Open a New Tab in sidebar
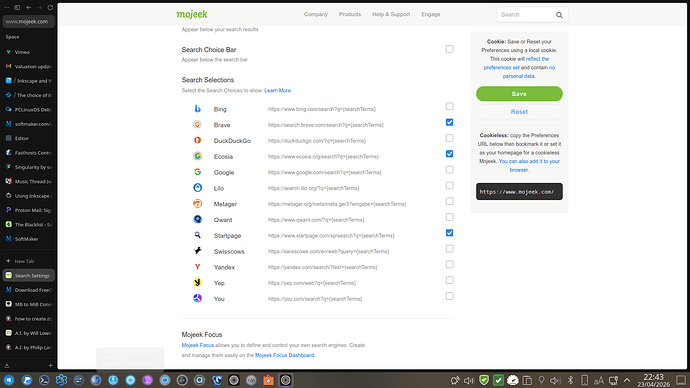Image resolution: width=690 pixels, height=388 pixels. pyautogui.click(x=29, y=261)
